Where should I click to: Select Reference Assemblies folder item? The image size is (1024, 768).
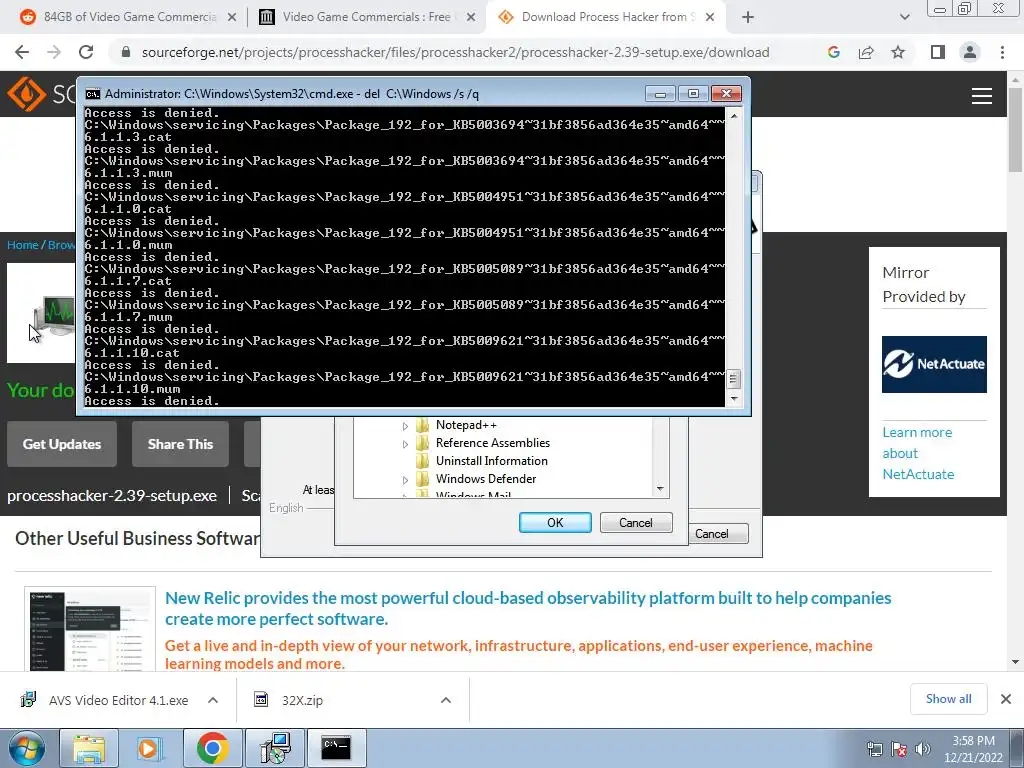[493, 443]
